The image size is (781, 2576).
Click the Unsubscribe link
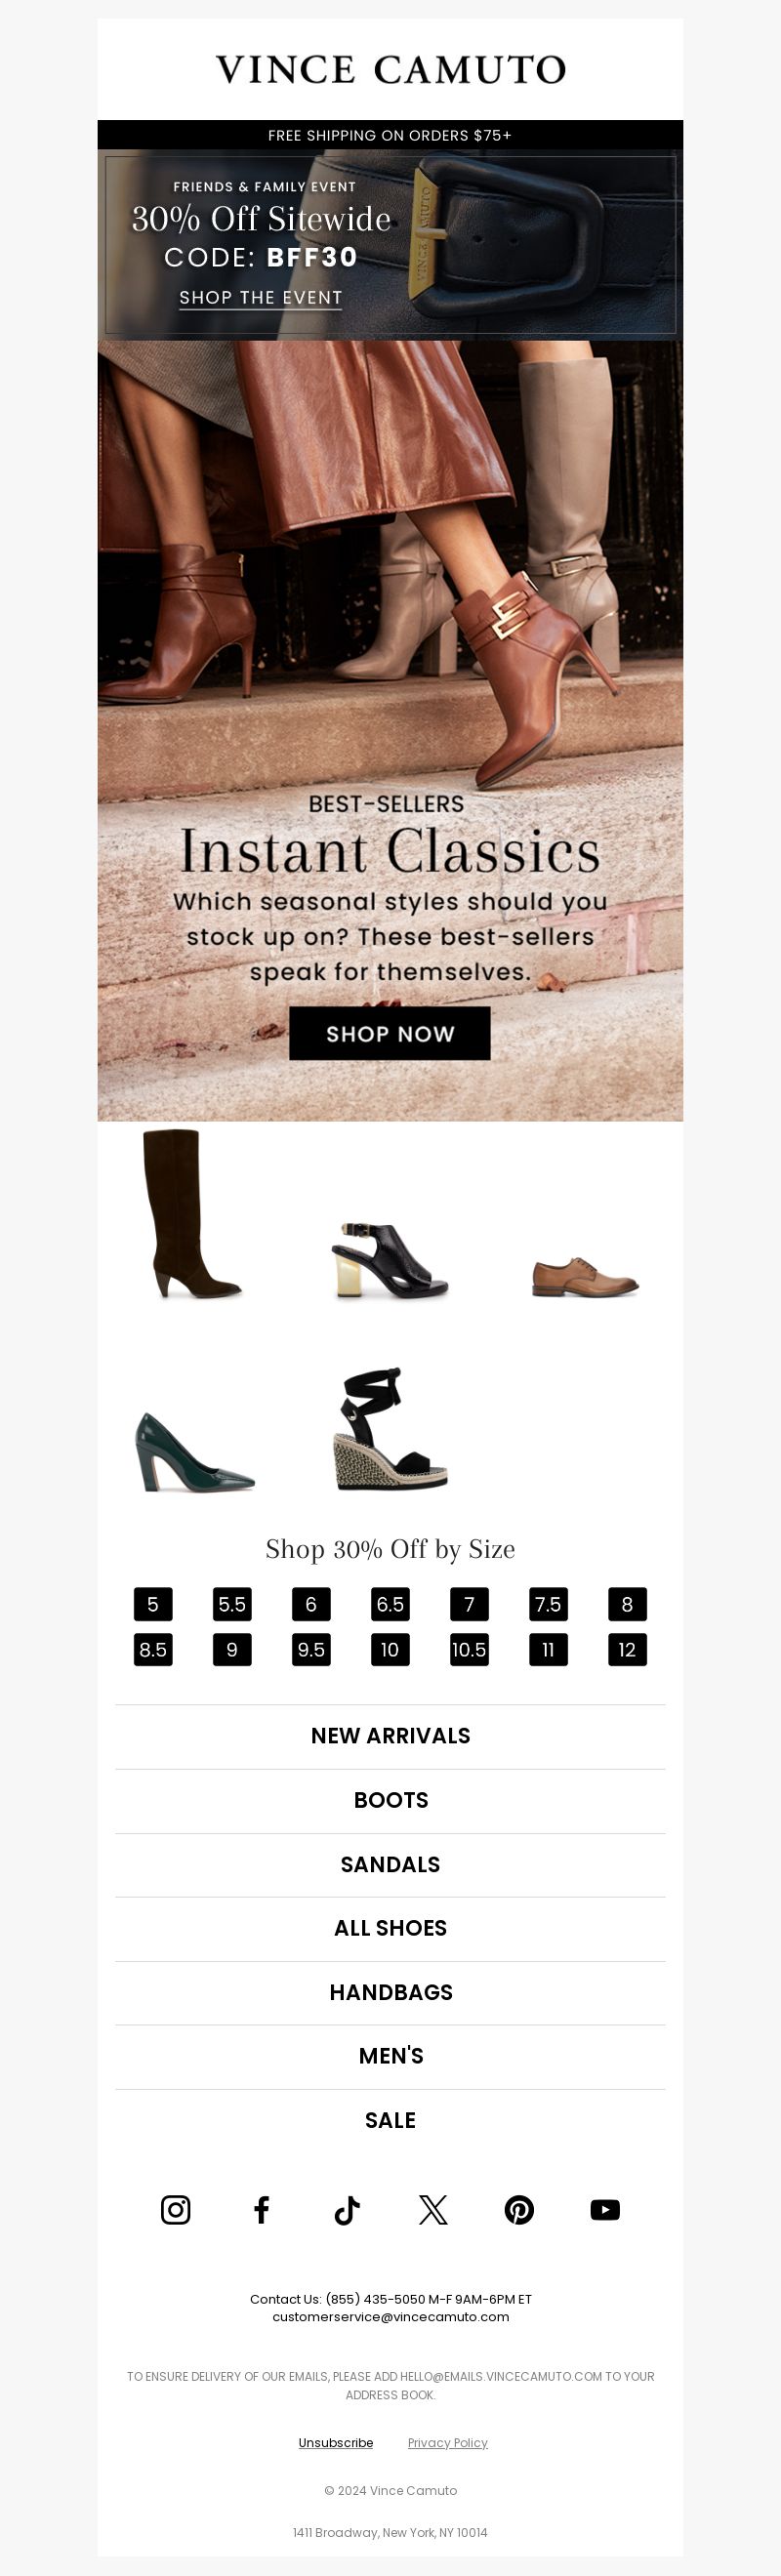point(336,2442)
